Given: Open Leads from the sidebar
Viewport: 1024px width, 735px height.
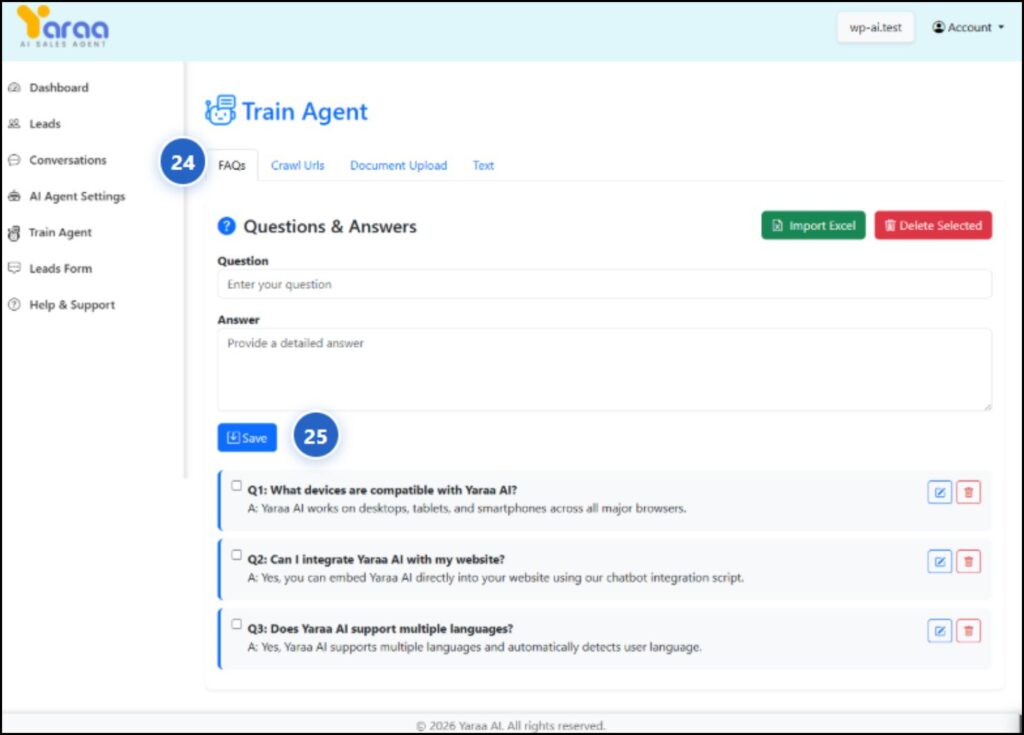Looking at the screenshot, I should 45,123.
